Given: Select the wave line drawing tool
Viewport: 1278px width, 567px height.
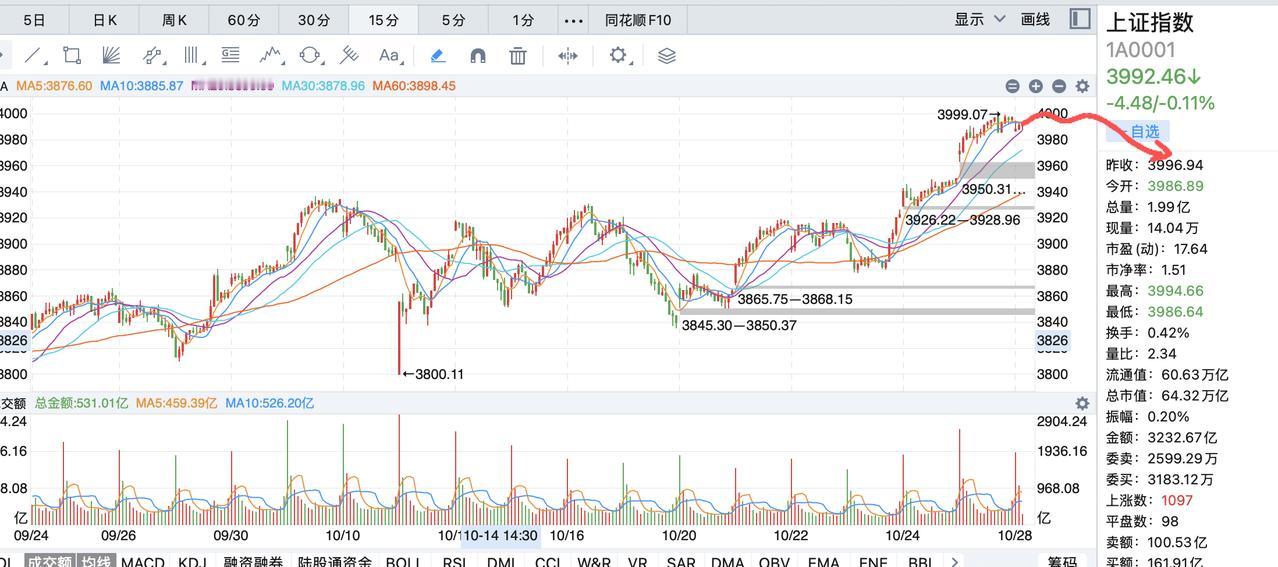Looking at the screenshot, I should 270,55.
